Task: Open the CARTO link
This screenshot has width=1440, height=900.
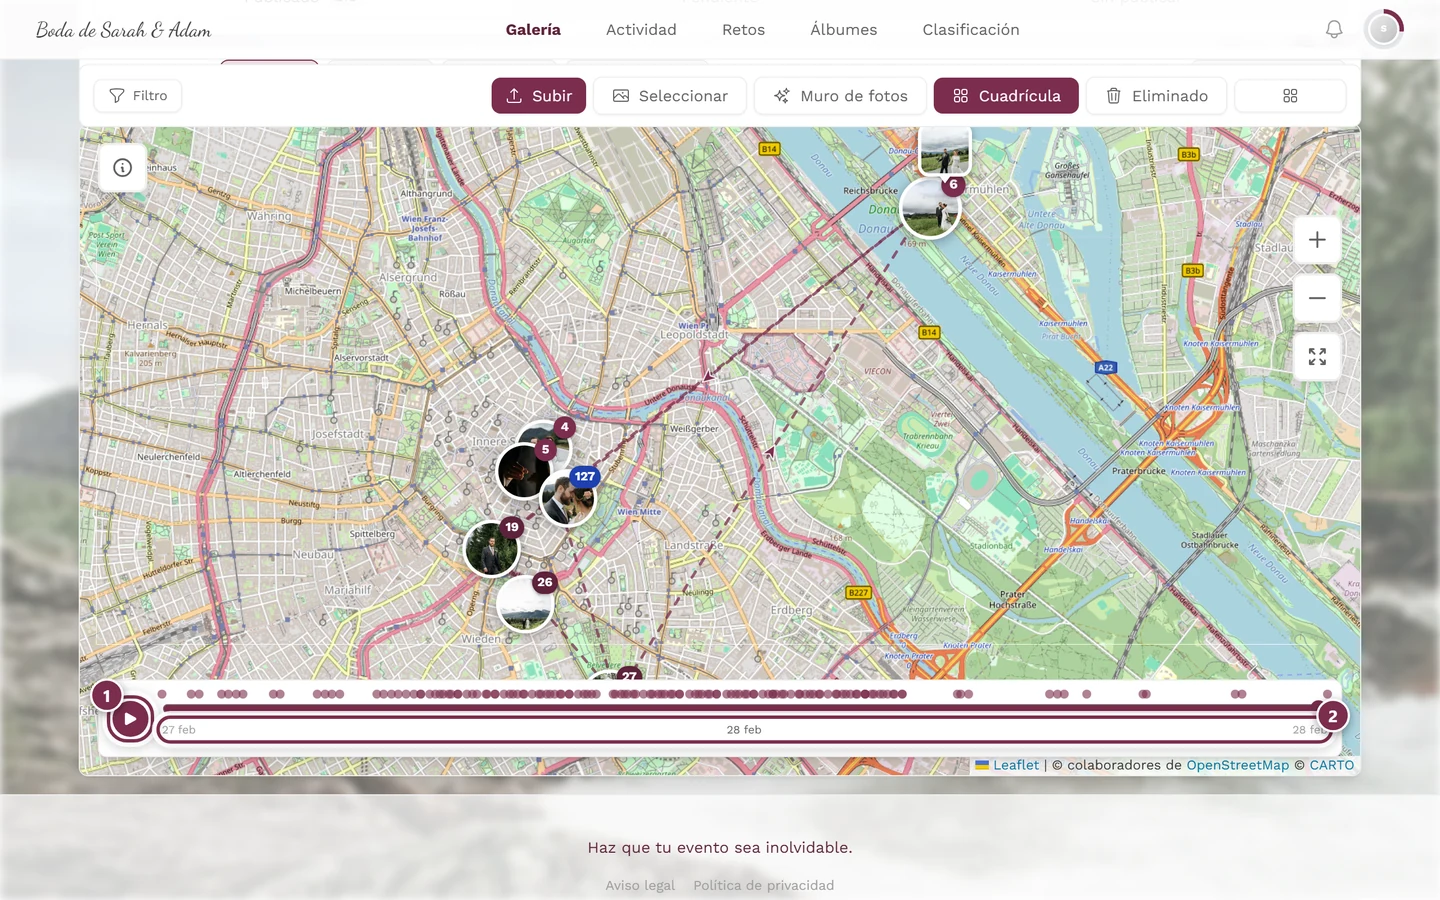Action: click(1332, 765)
